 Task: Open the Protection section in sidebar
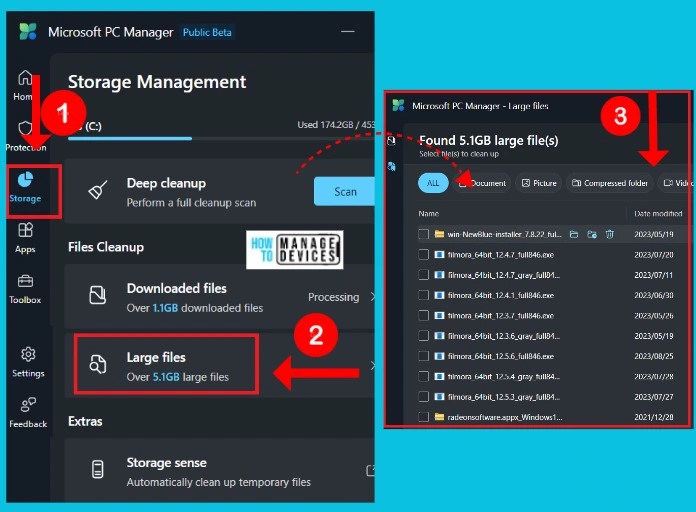point(25,136)
